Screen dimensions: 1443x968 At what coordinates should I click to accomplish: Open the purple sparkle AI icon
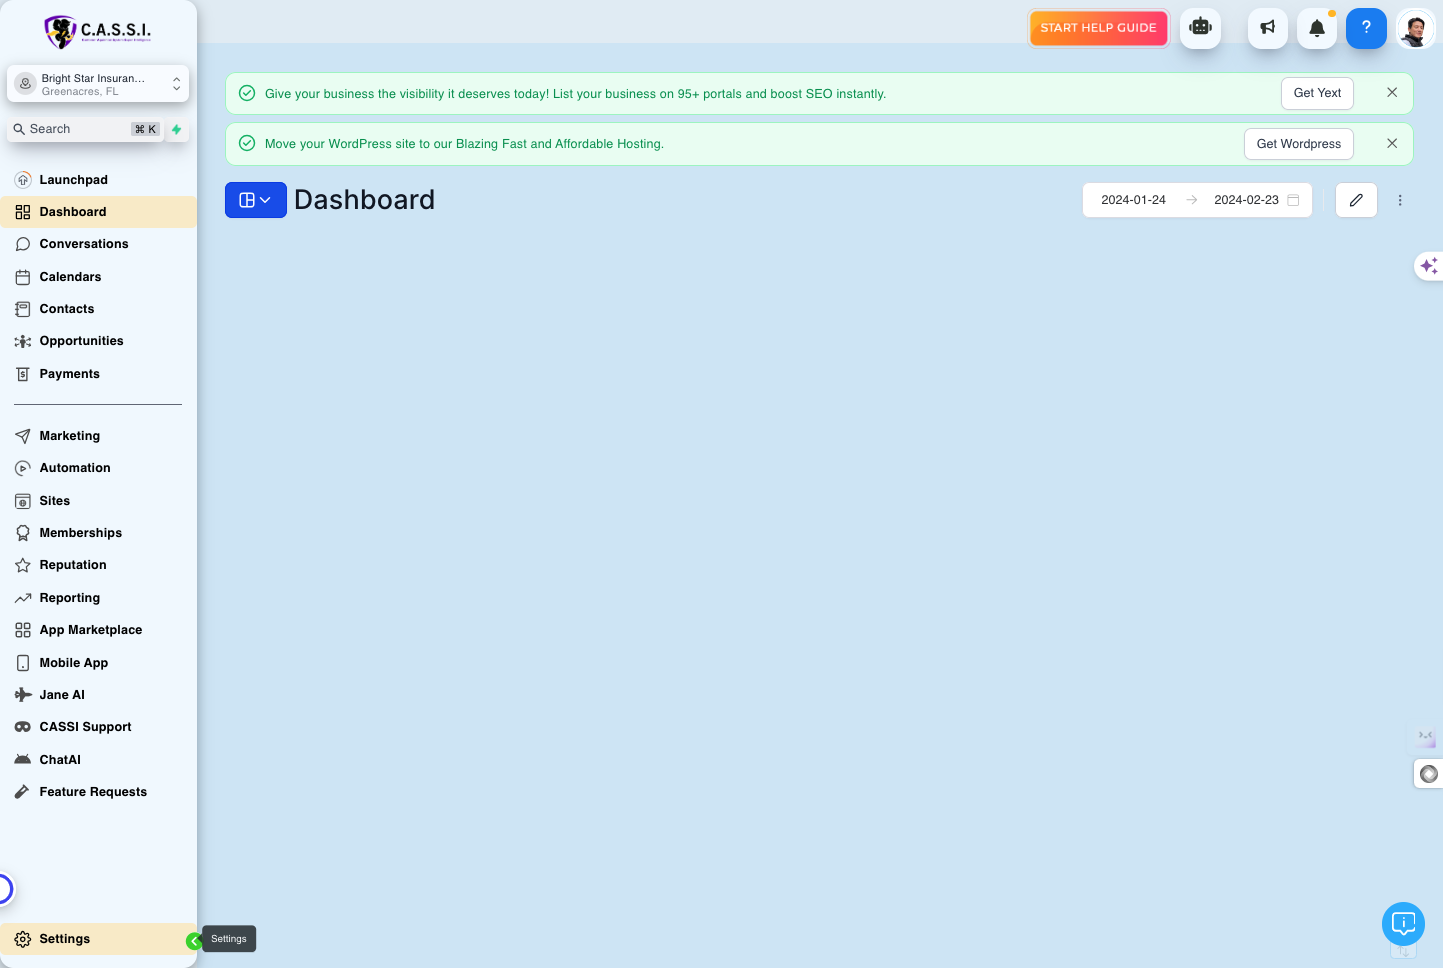(1428, 266)
